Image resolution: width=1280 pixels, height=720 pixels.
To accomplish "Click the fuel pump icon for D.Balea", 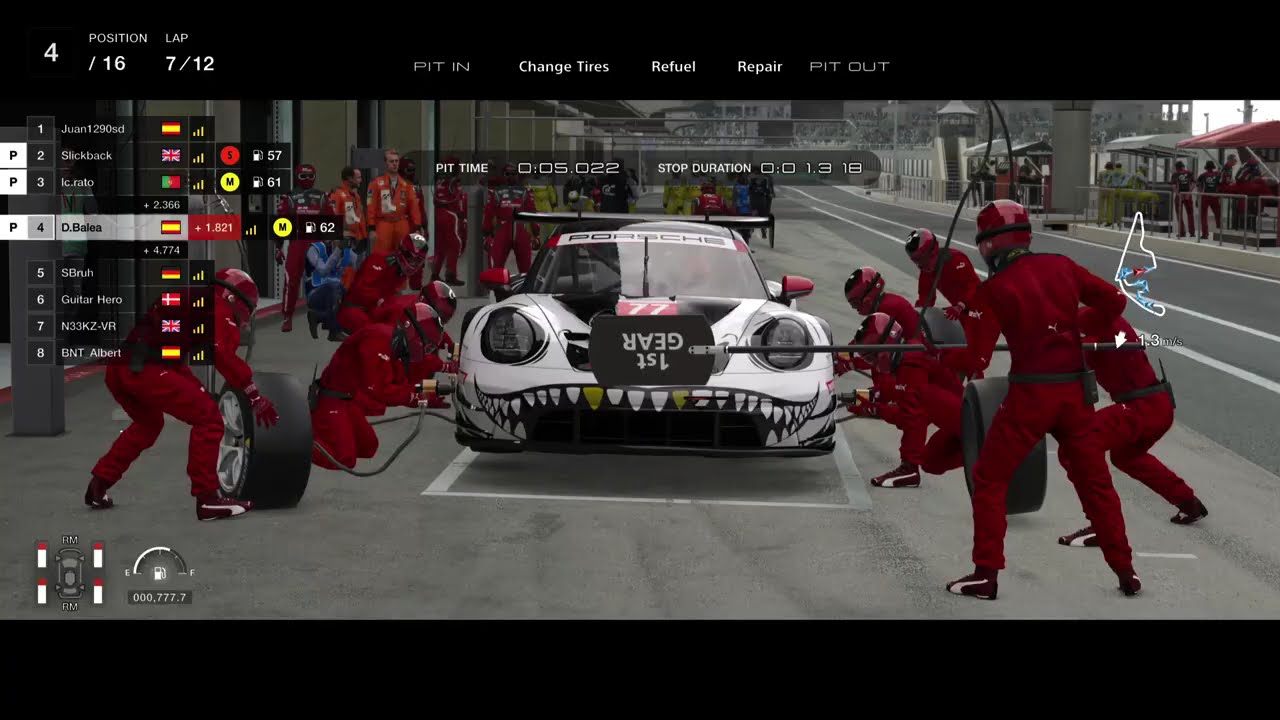I will pos(310,228).
